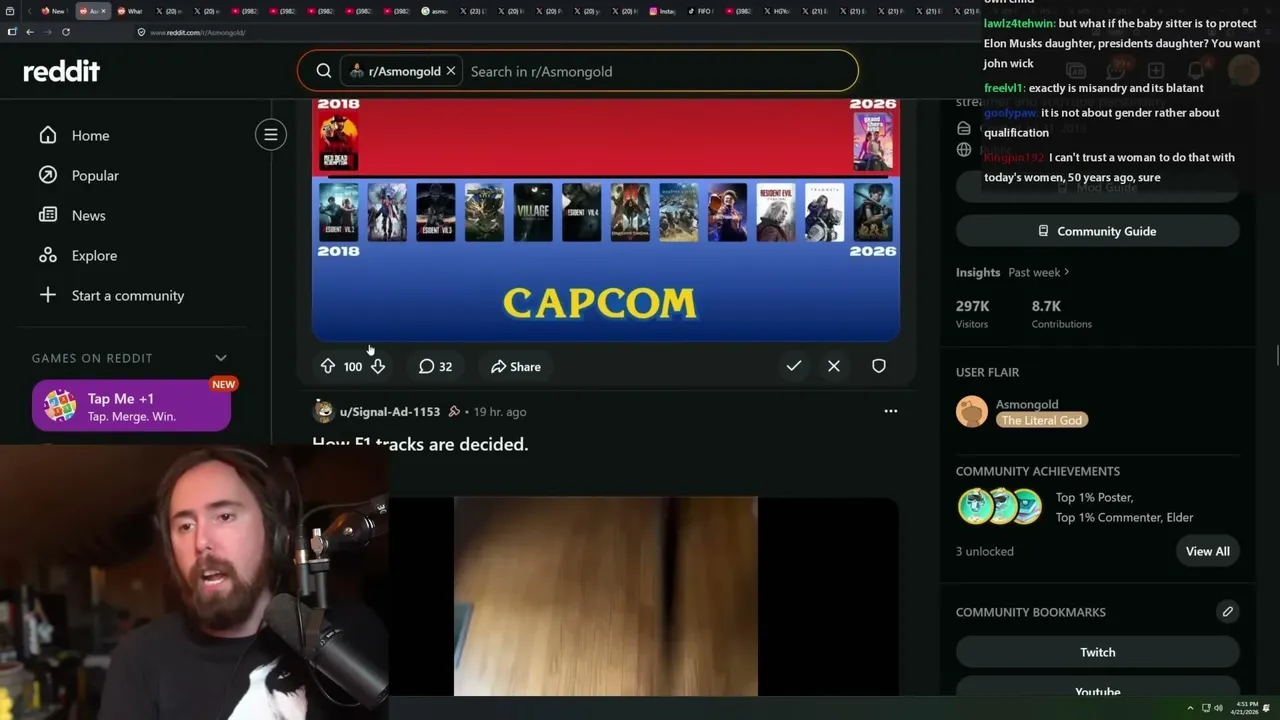Focus the 'Search in r/Asmongold' field
1280x720 pixels.
(660, 71)
